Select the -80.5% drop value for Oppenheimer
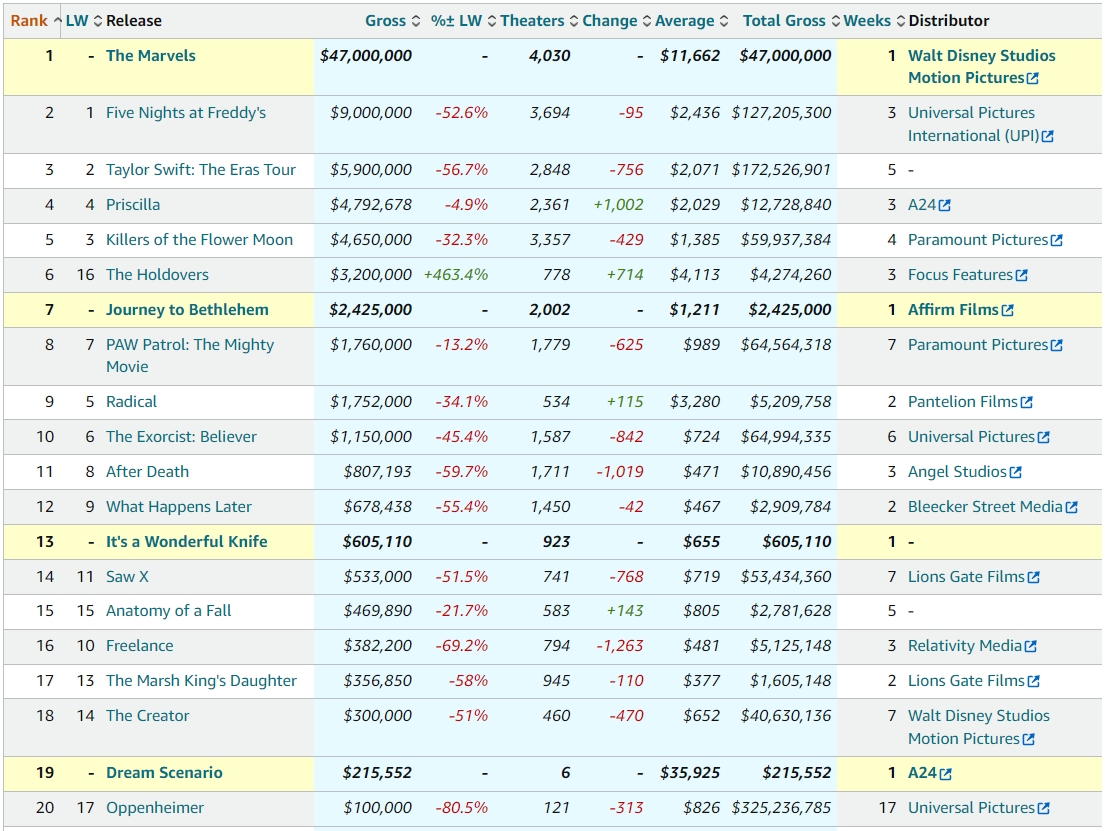 coord(462,808)
